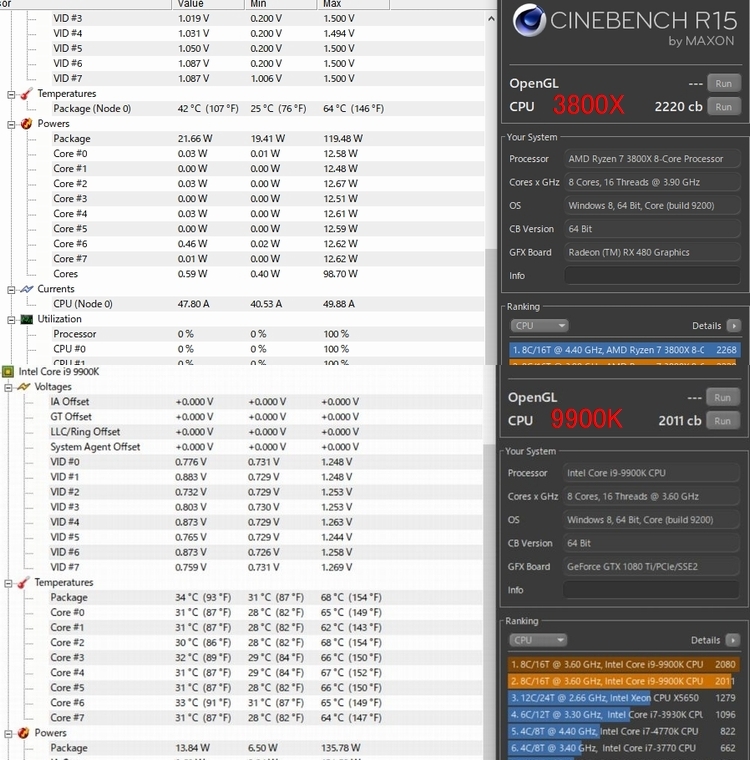Image resolution: width=750 pixels, height=760 pixels.
Task: Click the GeForce GTX 1080 Ti/PCIe/SSE2 field
Action: tap(651, 567)
